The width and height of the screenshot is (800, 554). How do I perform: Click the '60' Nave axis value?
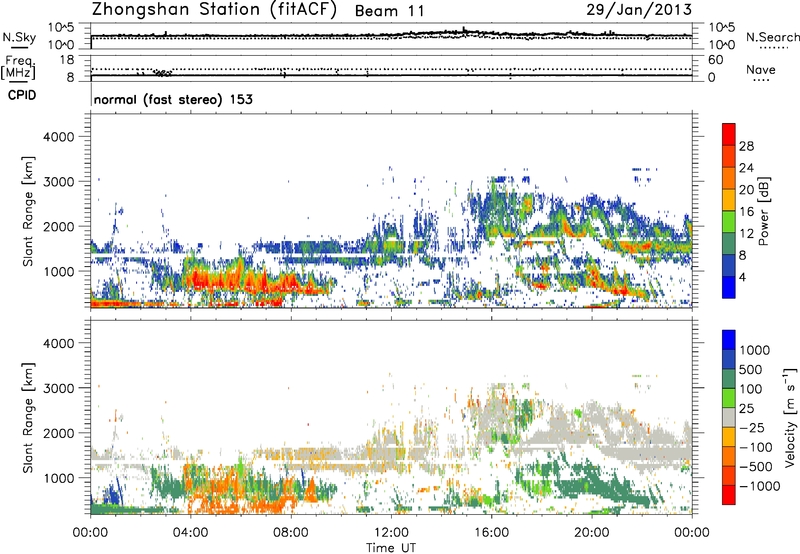pos(715,60)
